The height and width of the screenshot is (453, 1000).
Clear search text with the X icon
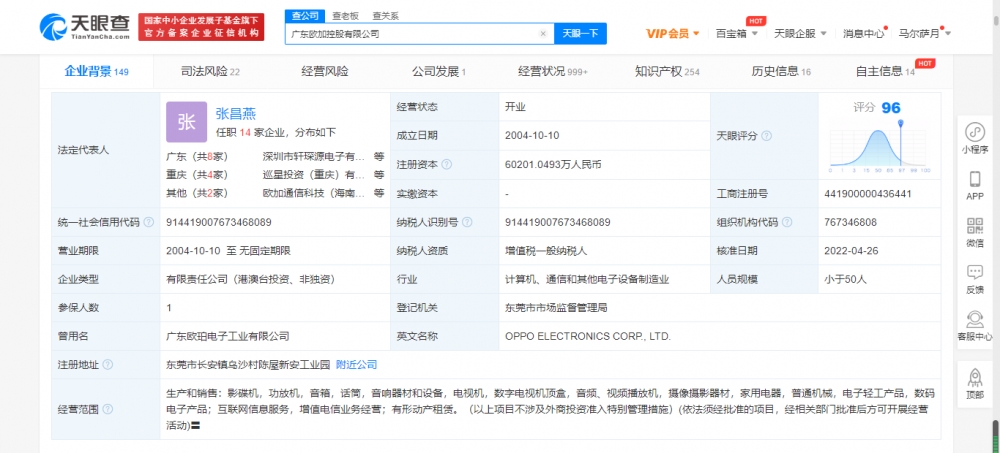pyautogui.click(x=543, y=33)
